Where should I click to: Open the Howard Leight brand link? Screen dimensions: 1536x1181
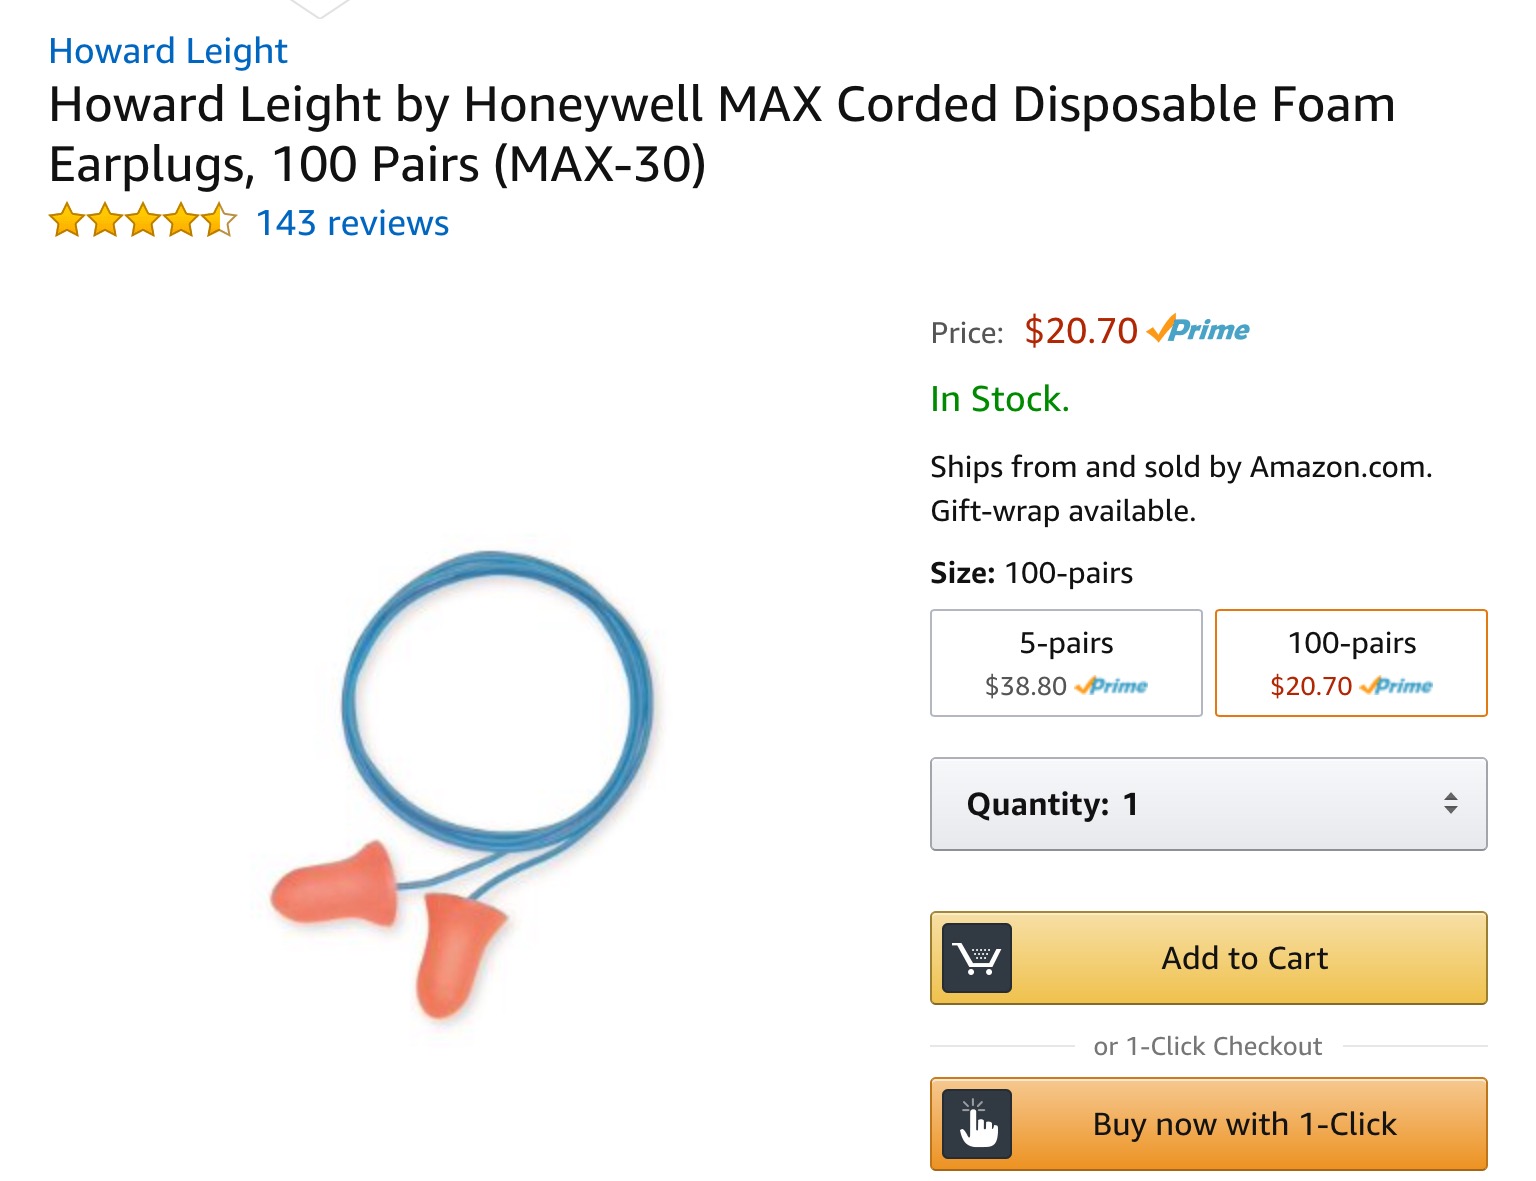coord(168,51)
